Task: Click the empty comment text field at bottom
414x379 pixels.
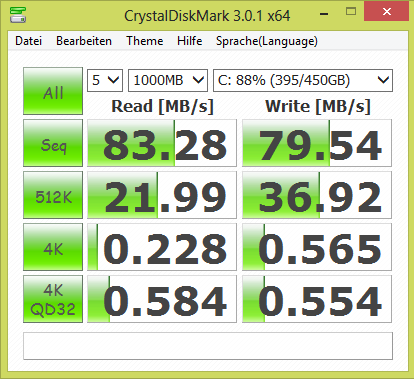Action: (208, 346)
